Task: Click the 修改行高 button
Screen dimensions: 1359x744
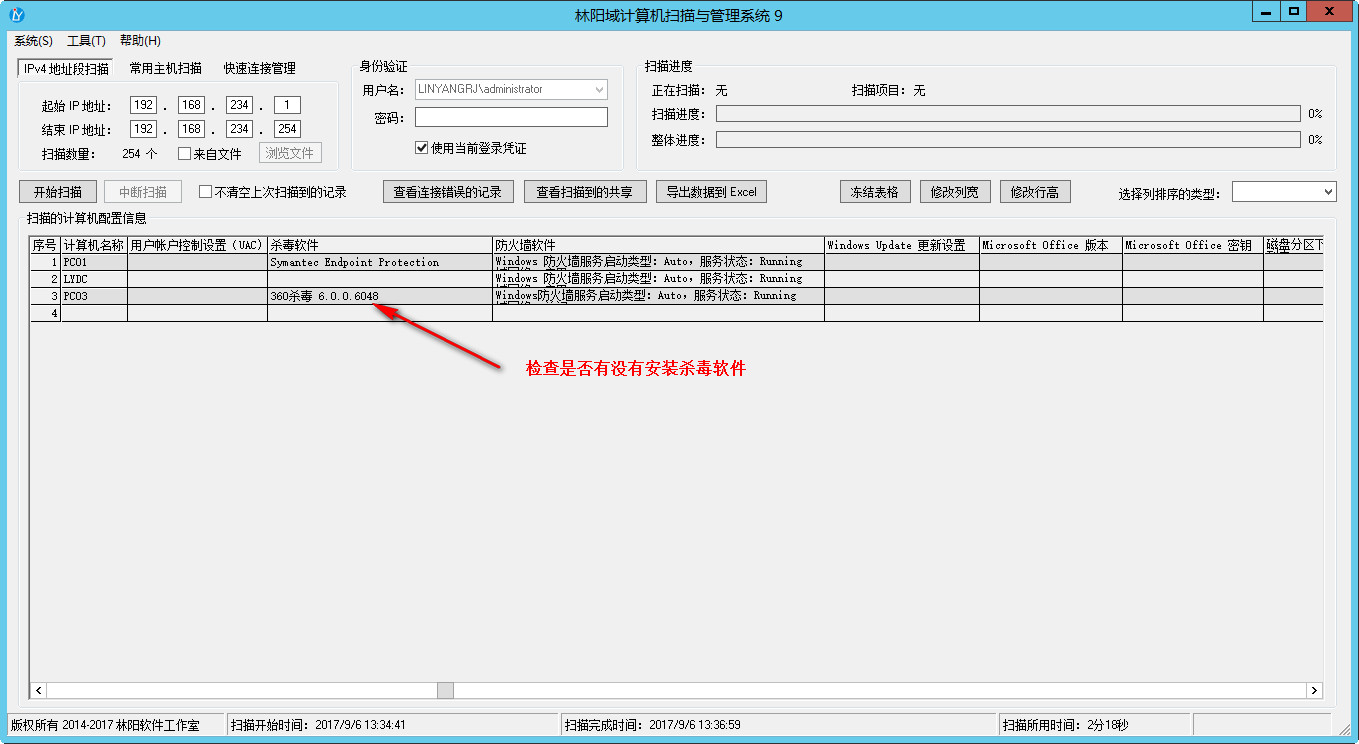Action: (1035, 192)
